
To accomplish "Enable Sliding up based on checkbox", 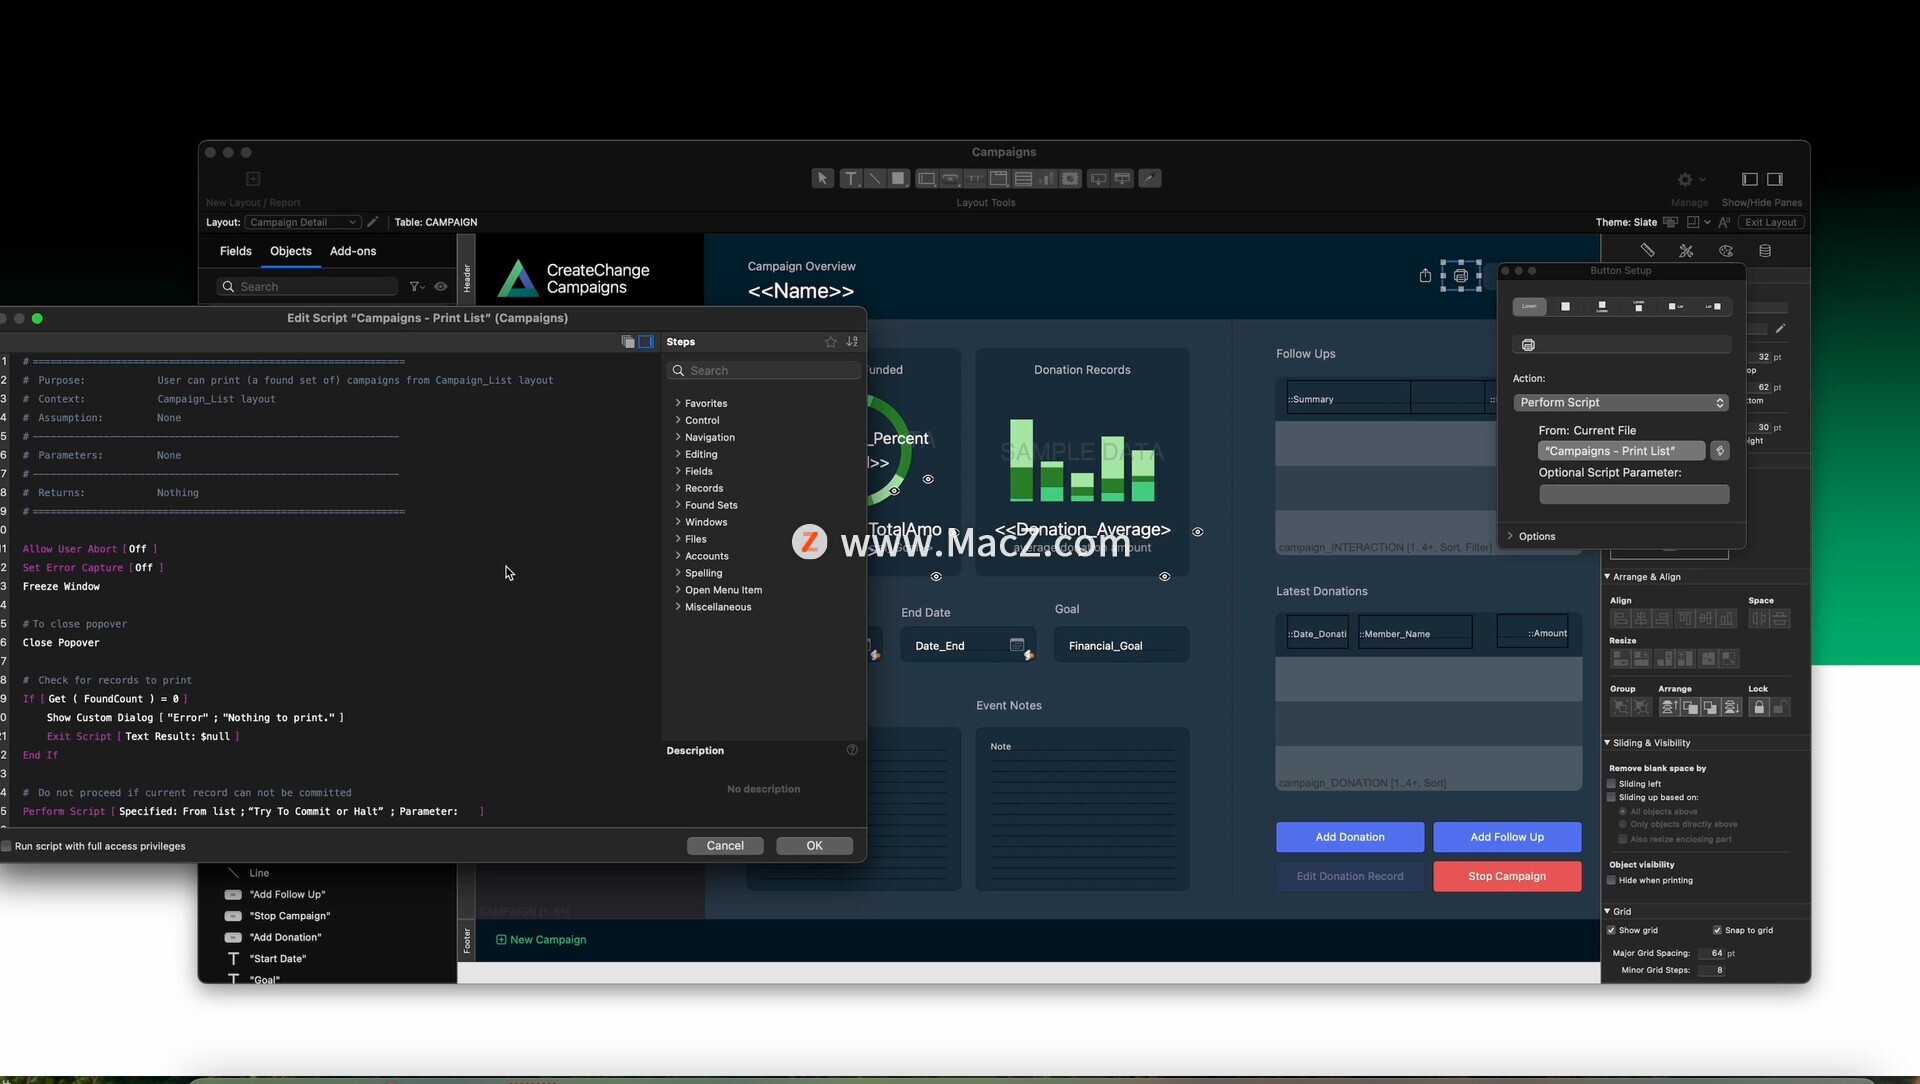I will (1611, 798).
